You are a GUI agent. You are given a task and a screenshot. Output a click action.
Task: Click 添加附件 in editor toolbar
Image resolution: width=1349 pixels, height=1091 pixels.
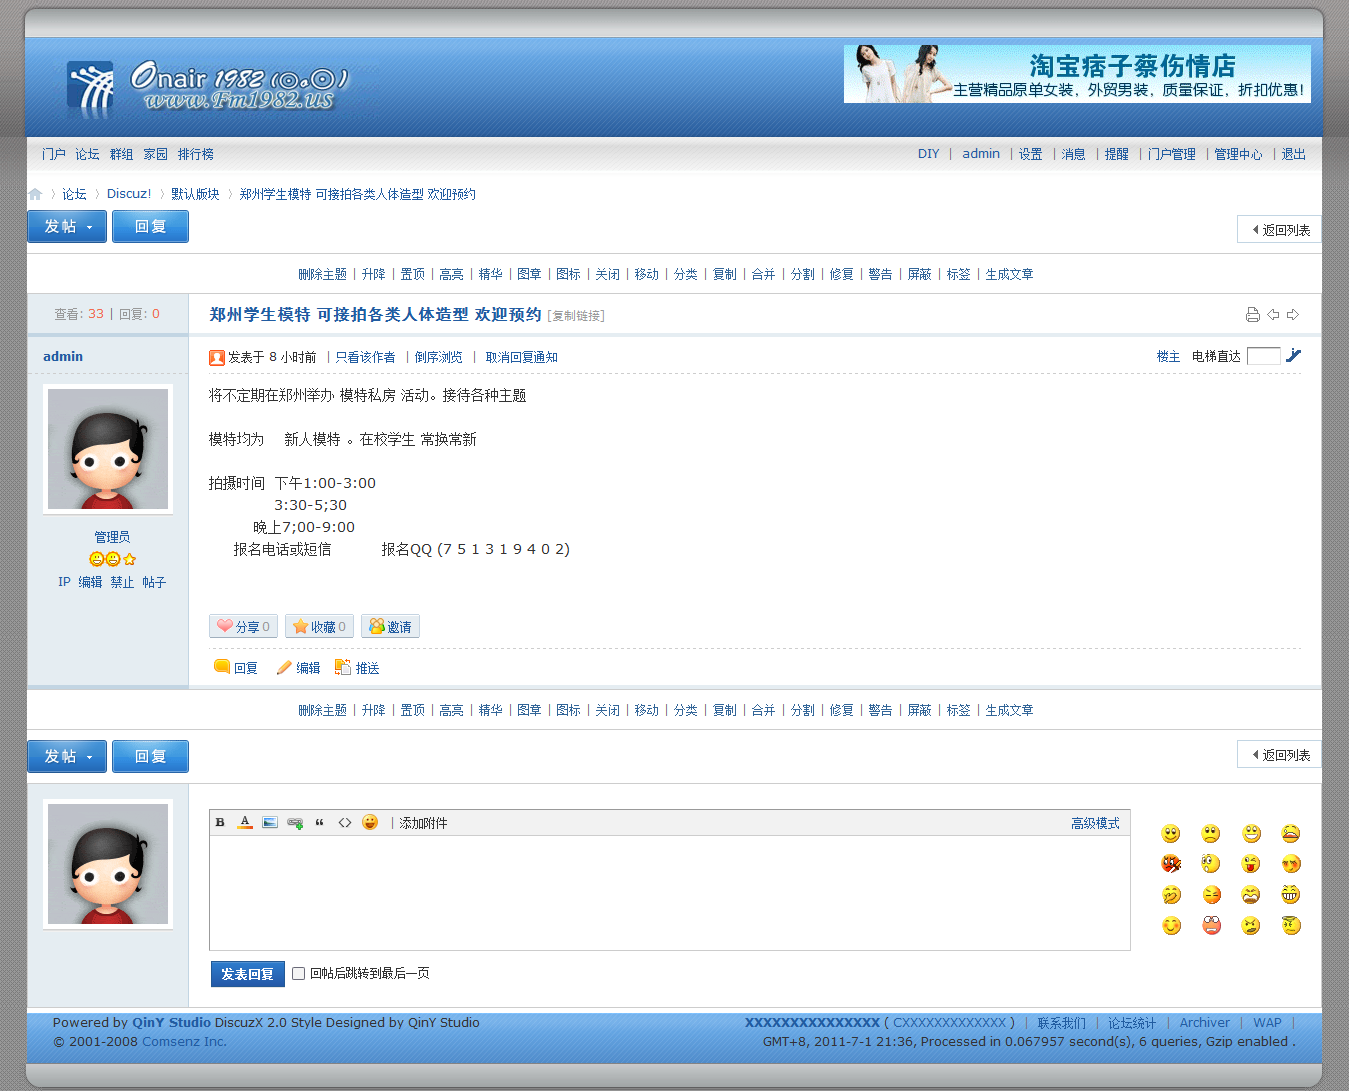423,823
